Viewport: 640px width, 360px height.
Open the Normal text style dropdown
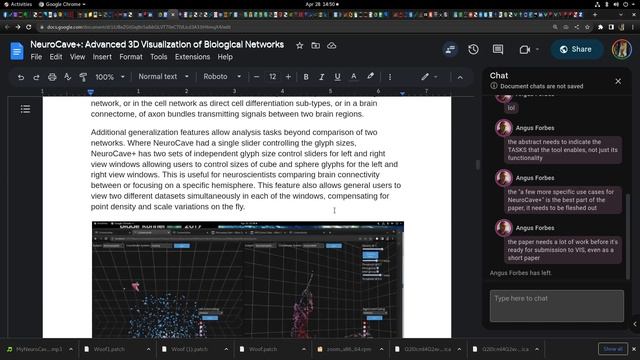tap(163, 77)
